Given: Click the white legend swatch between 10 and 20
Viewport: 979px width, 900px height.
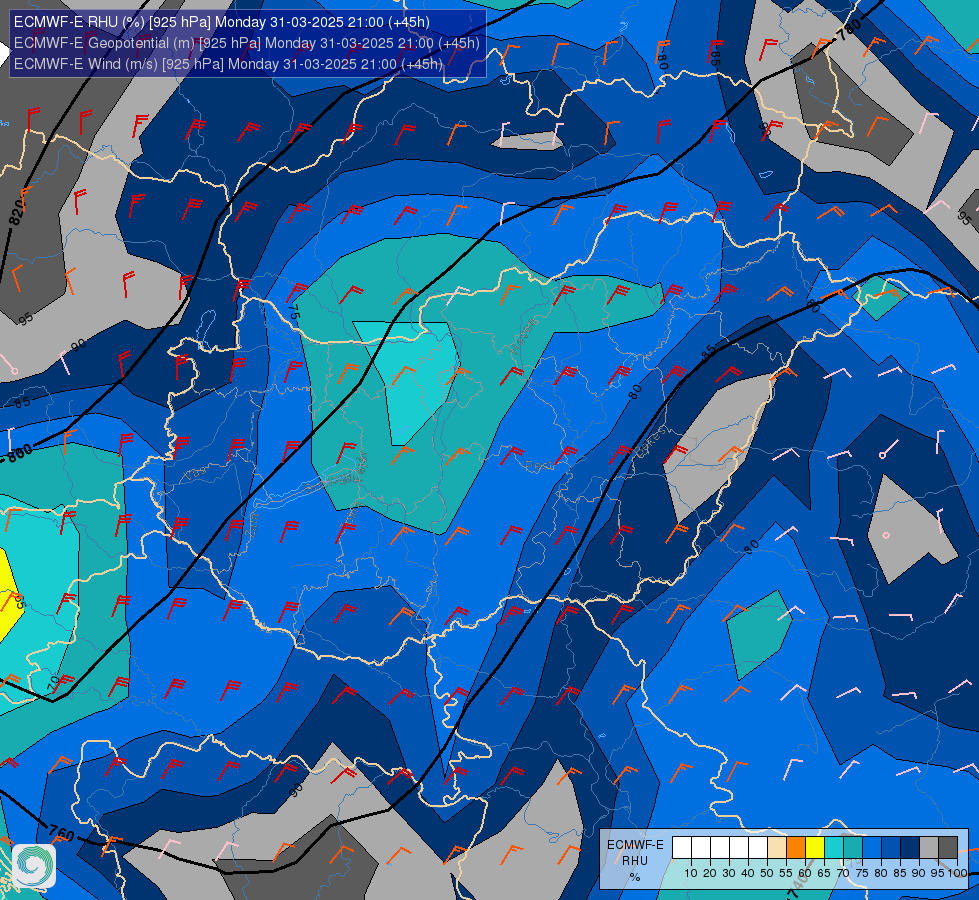Looking at the screenshot, I should 701,847.
